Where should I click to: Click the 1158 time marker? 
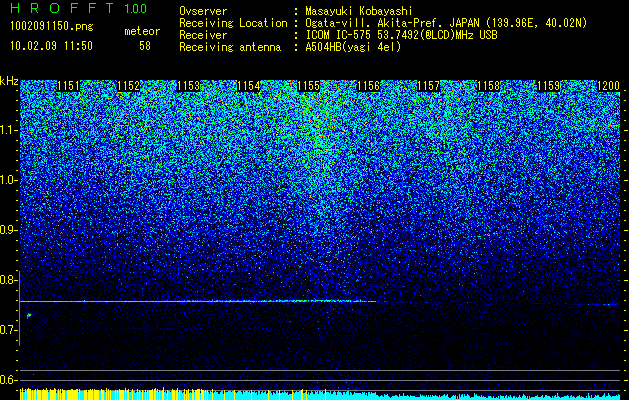(x=489, y=86)
